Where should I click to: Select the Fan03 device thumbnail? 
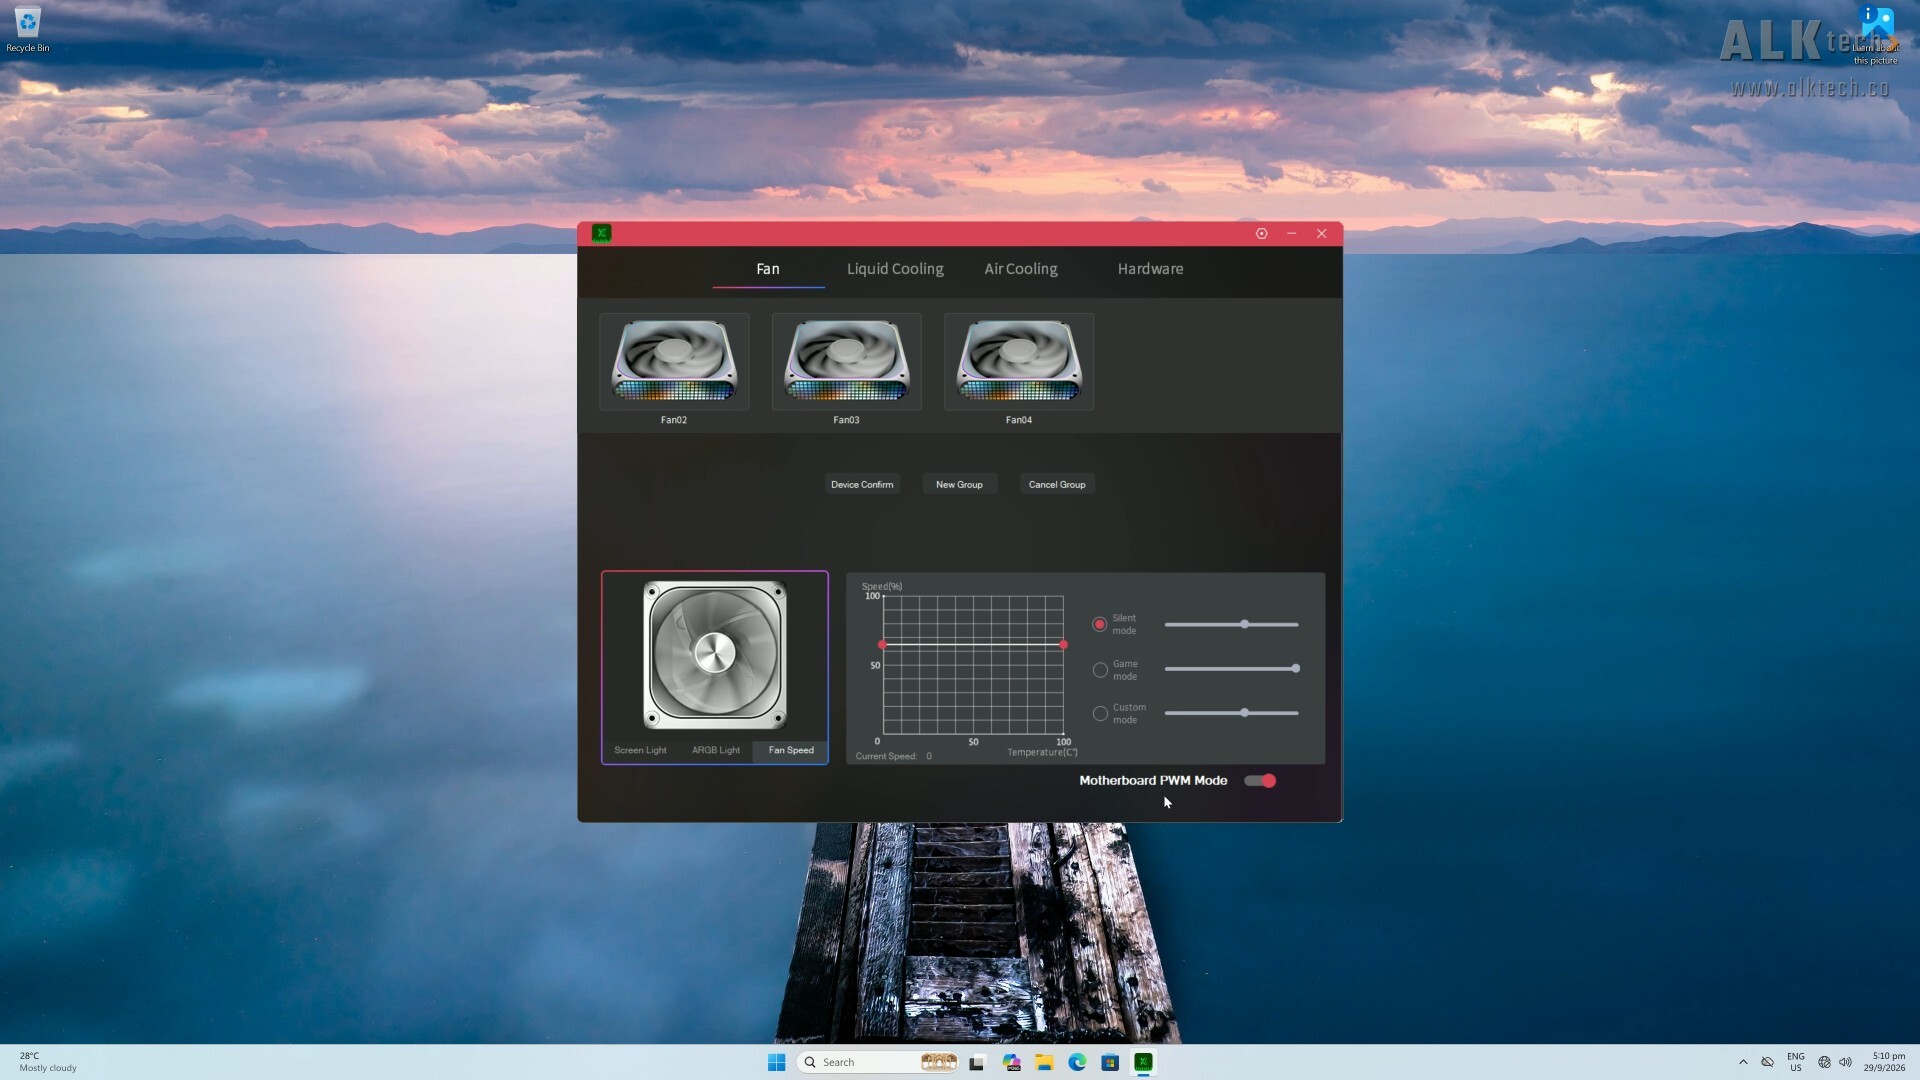coord(846,362)
